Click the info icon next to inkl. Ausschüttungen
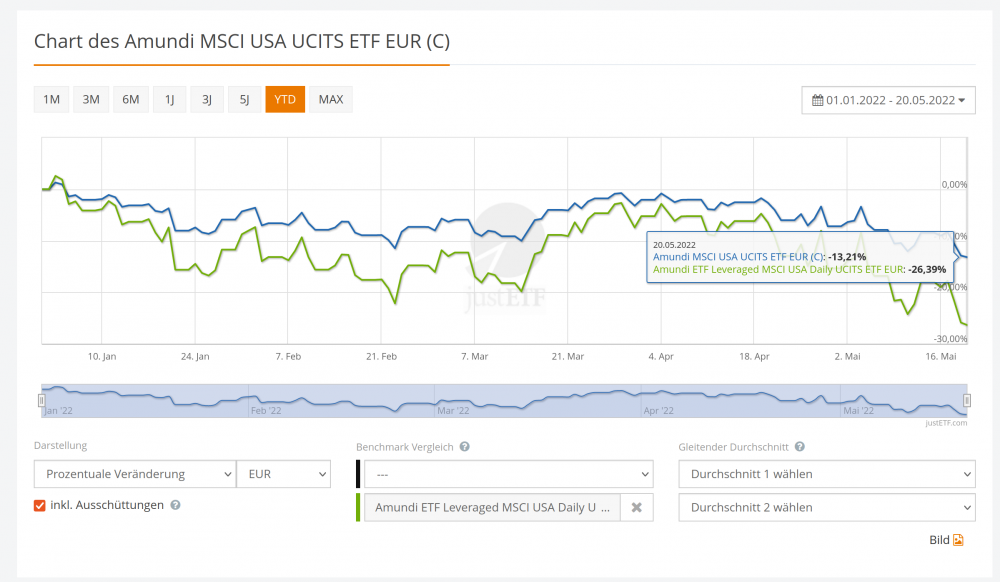Screen dimensions: 1000x582 (175, 505)
